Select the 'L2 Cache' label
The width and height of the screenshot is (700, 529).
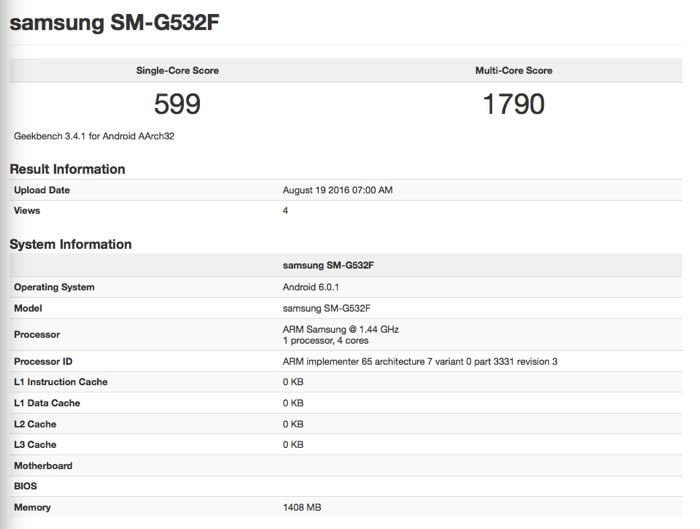point(35,424)
